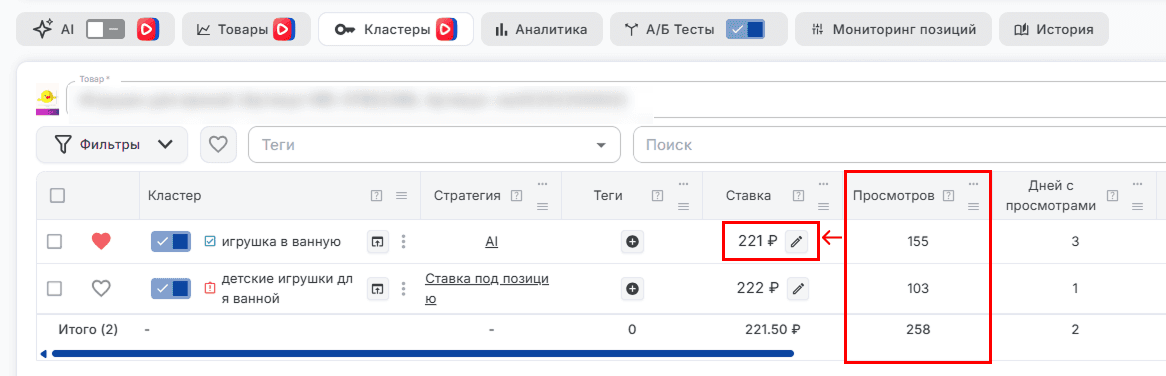This screenshot has width=1166, height=376.
Task: Switch to the Товары tab
Action: click(x=245, y=30)
